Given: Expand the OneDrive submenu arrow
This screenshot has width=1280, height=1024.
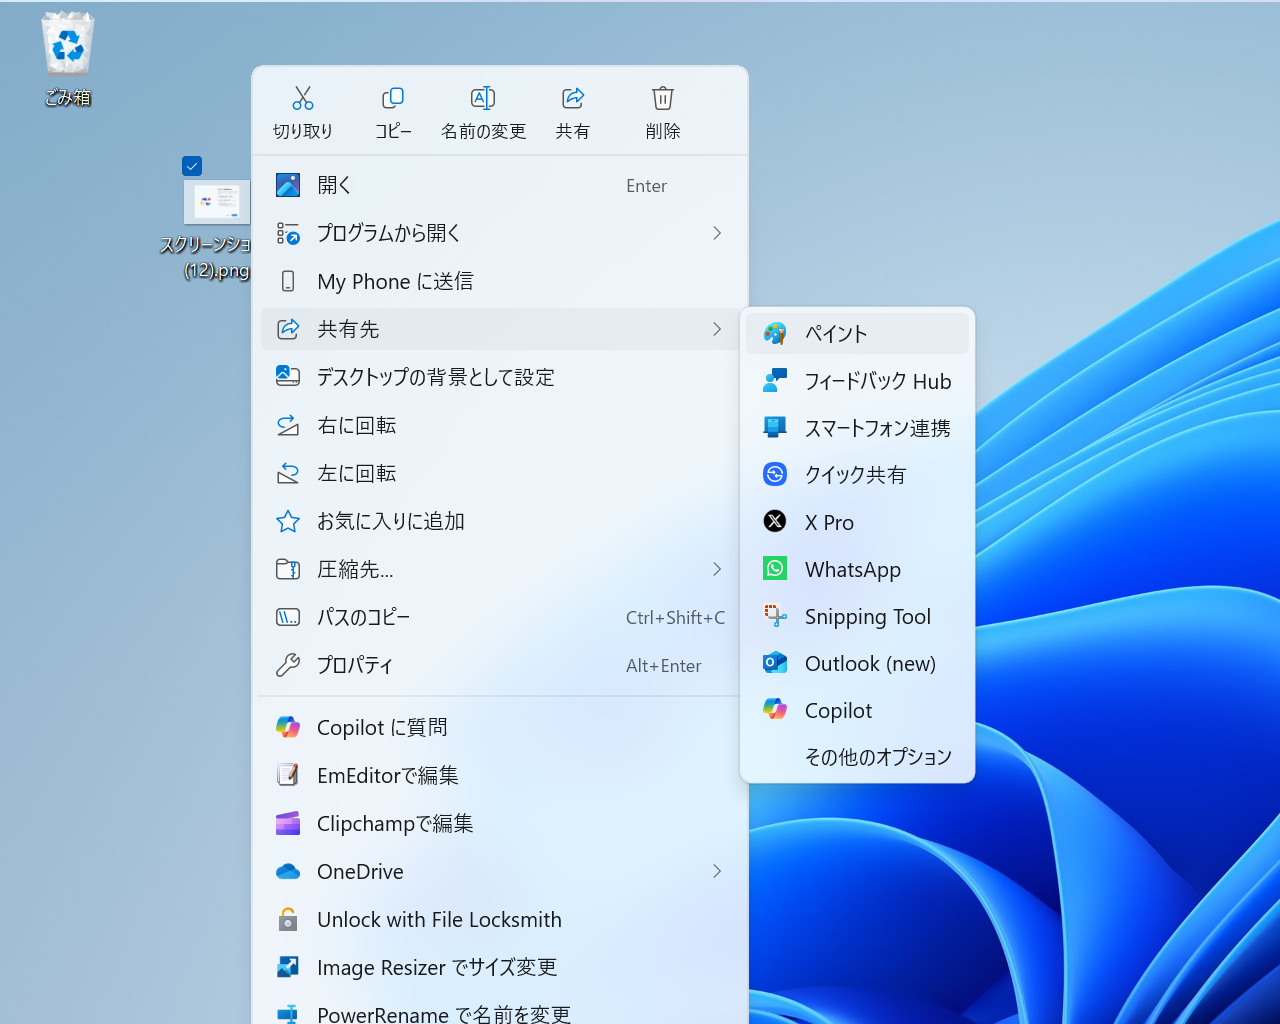Looking at the screenshot, I should 716,871.
